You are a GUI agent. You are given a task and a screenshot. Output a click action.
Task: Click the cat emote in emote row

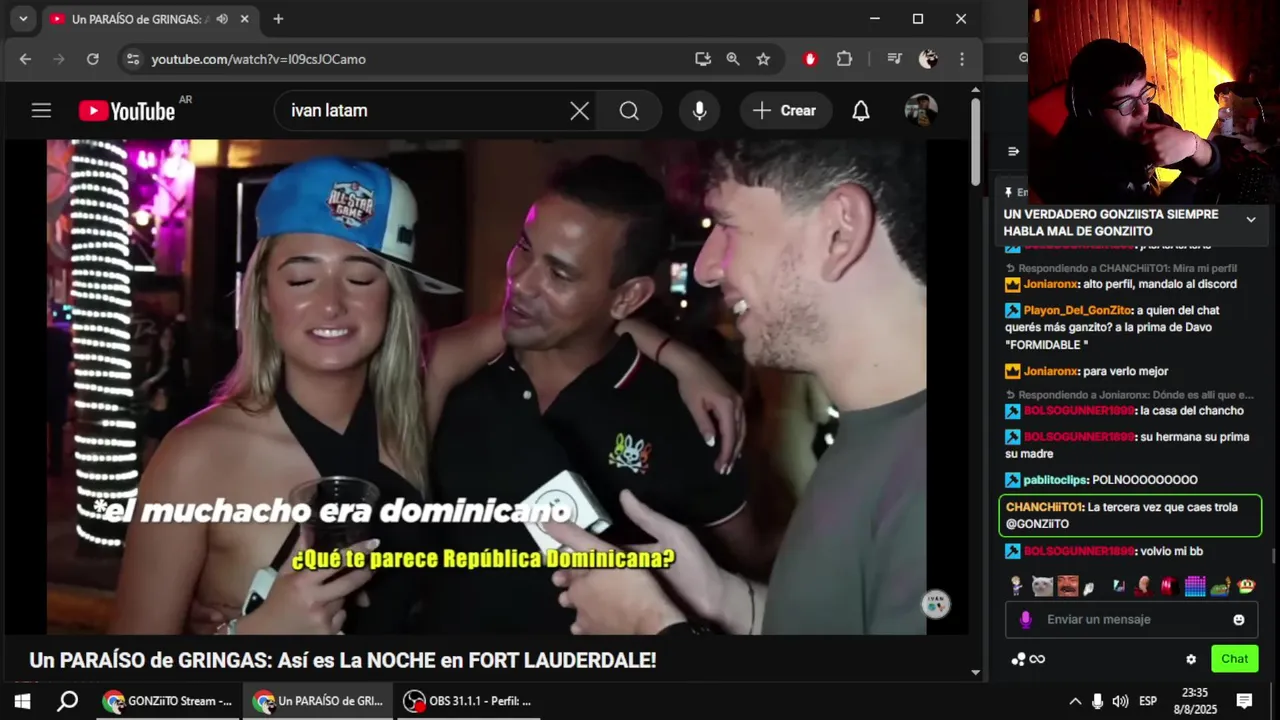click(x=1042, y=586)
